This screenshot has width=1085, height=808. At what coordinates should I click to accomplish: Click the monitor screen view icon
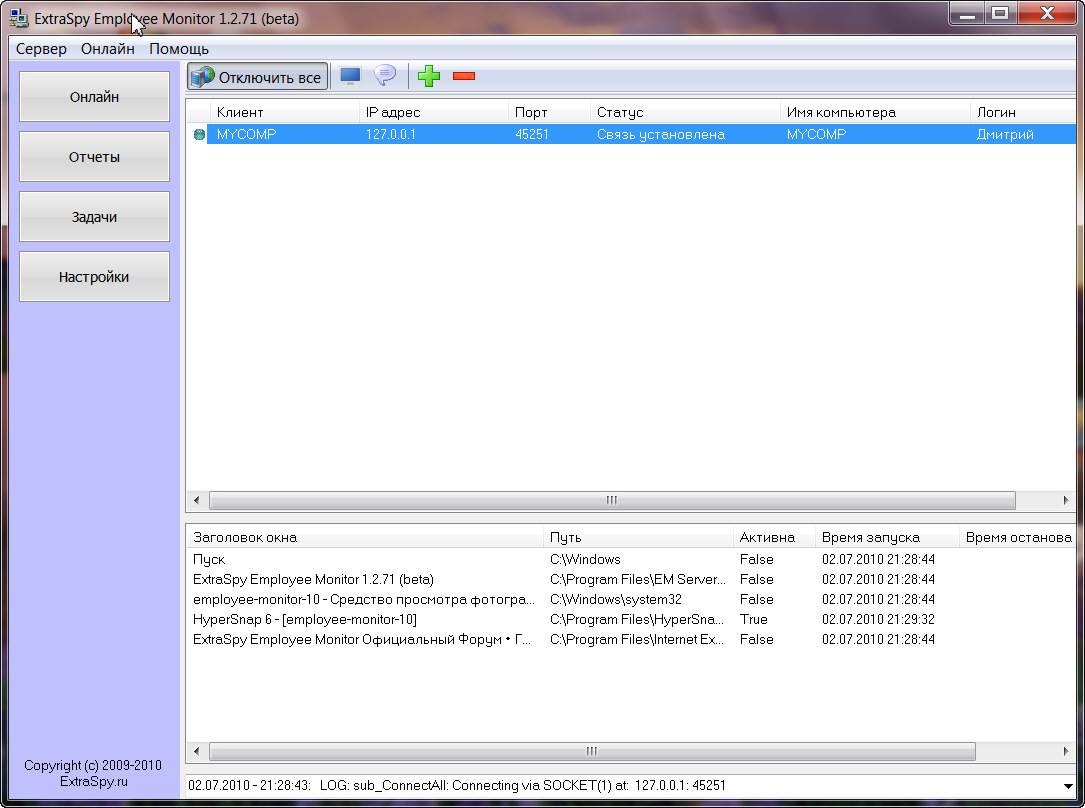tap(350, 76)
